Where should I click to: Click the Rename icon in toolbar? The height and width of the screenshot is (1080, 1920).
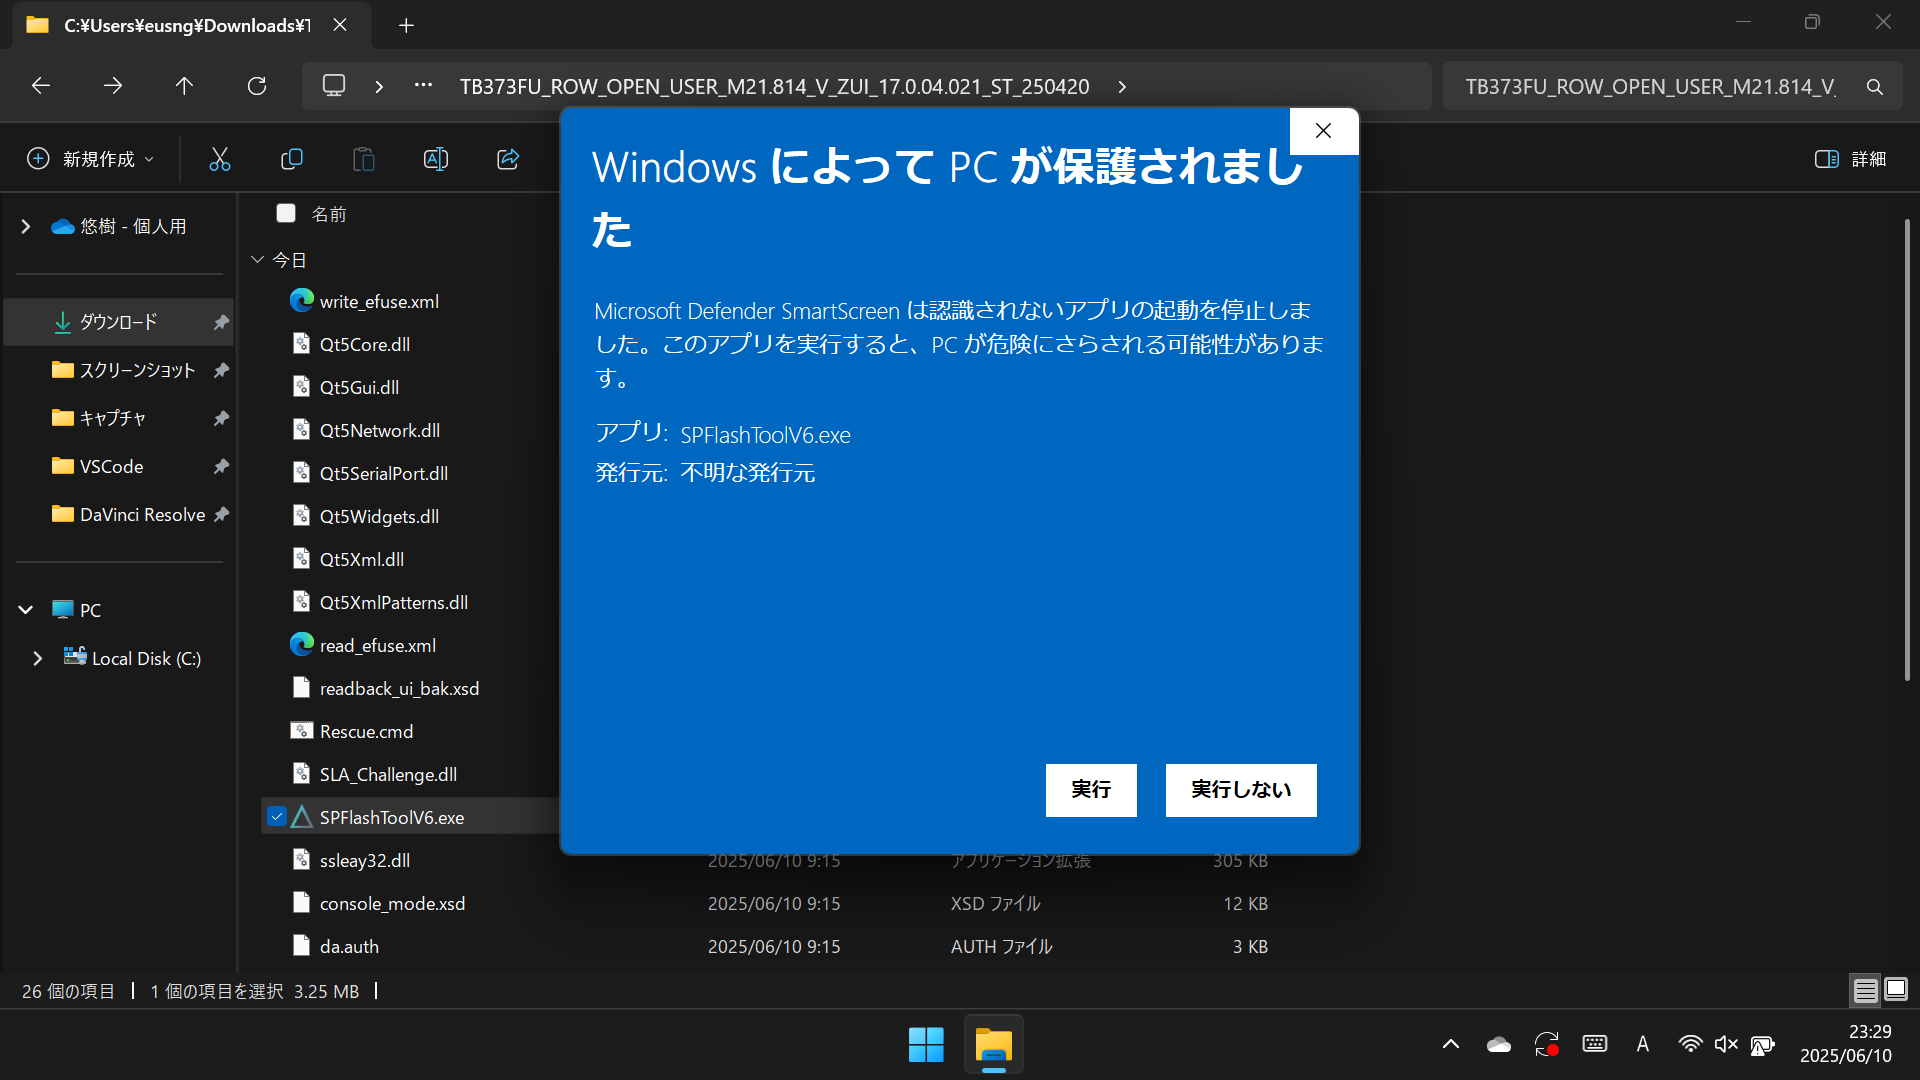(x=436, y=159)
